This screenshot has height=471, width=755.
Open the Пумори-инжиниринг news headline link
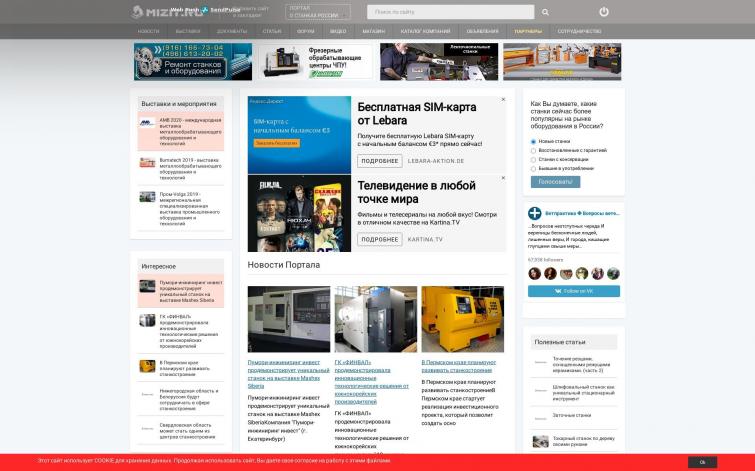pyautogui.click(x=288, y=374)
